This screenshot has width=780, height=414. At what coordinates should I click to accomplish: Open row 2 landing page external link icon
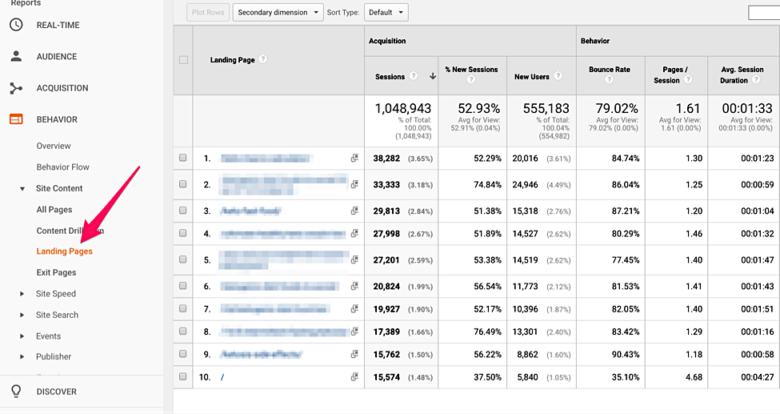point(354,184)
